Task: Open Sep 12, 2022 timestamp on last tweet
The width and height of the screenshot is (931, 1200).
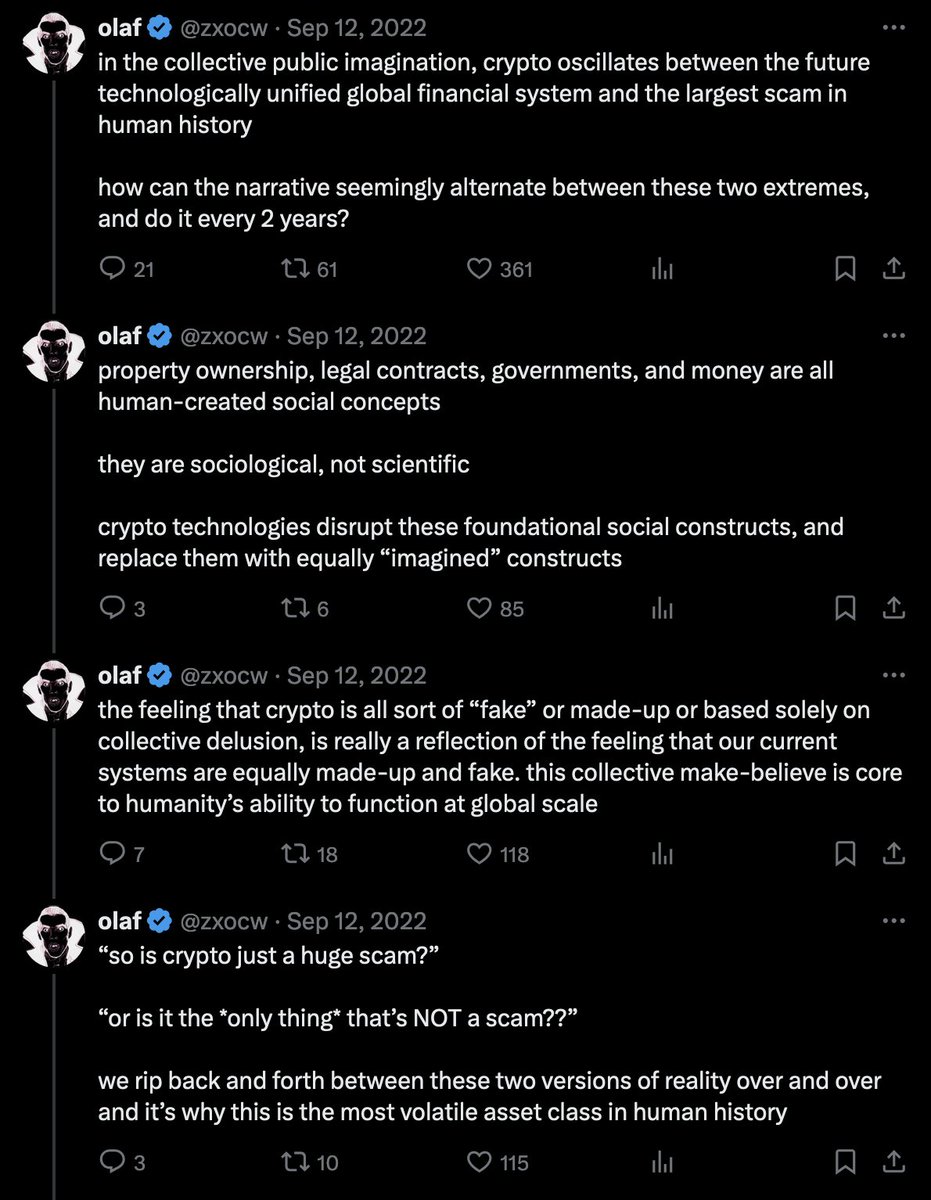Action: [x=357, y=921]
